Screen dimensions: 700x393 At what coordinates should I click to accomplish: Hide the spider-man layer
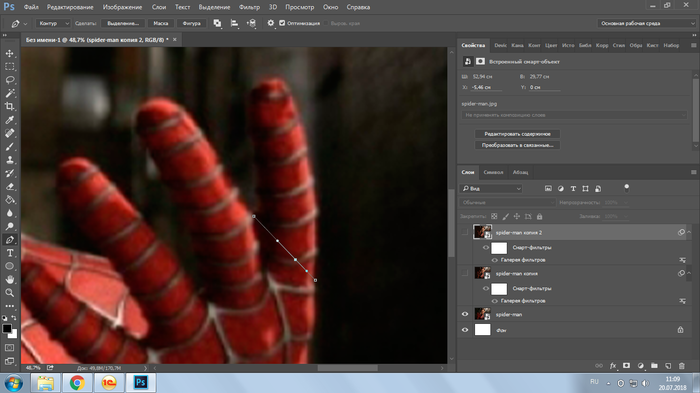tap(465, 314)
